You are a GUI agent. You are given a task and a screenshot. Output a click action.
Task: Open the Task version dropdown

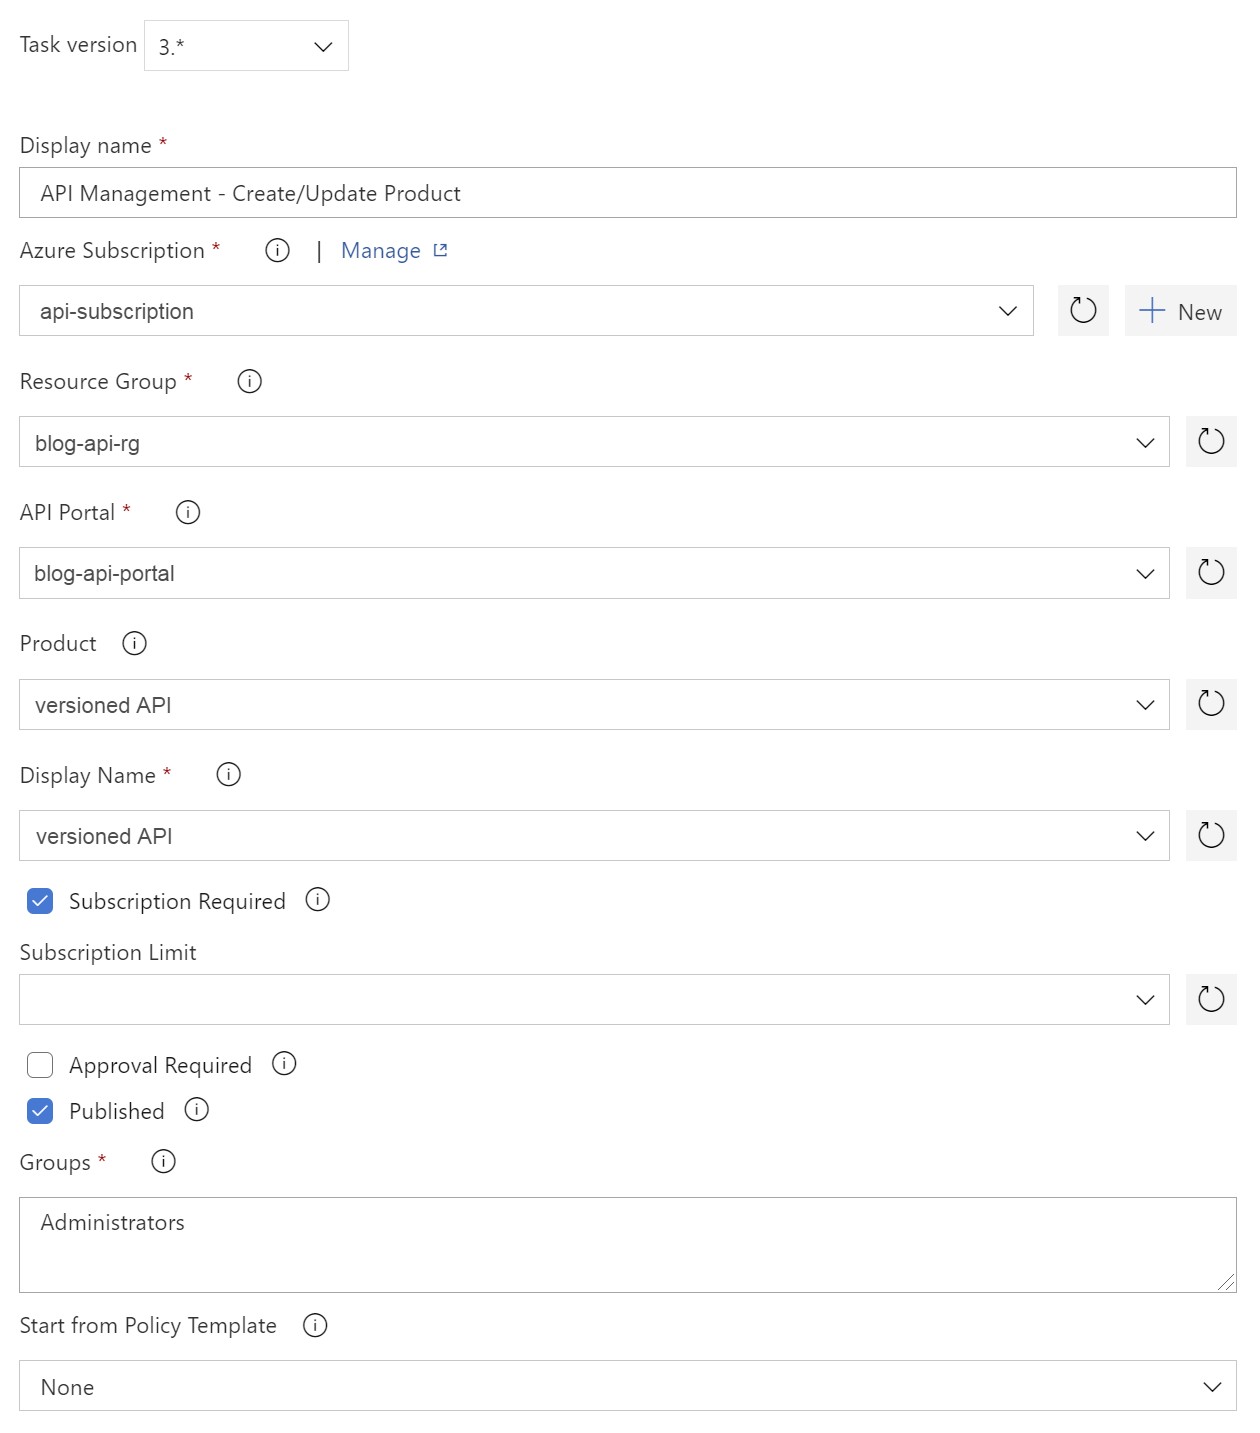pos(246,46)
